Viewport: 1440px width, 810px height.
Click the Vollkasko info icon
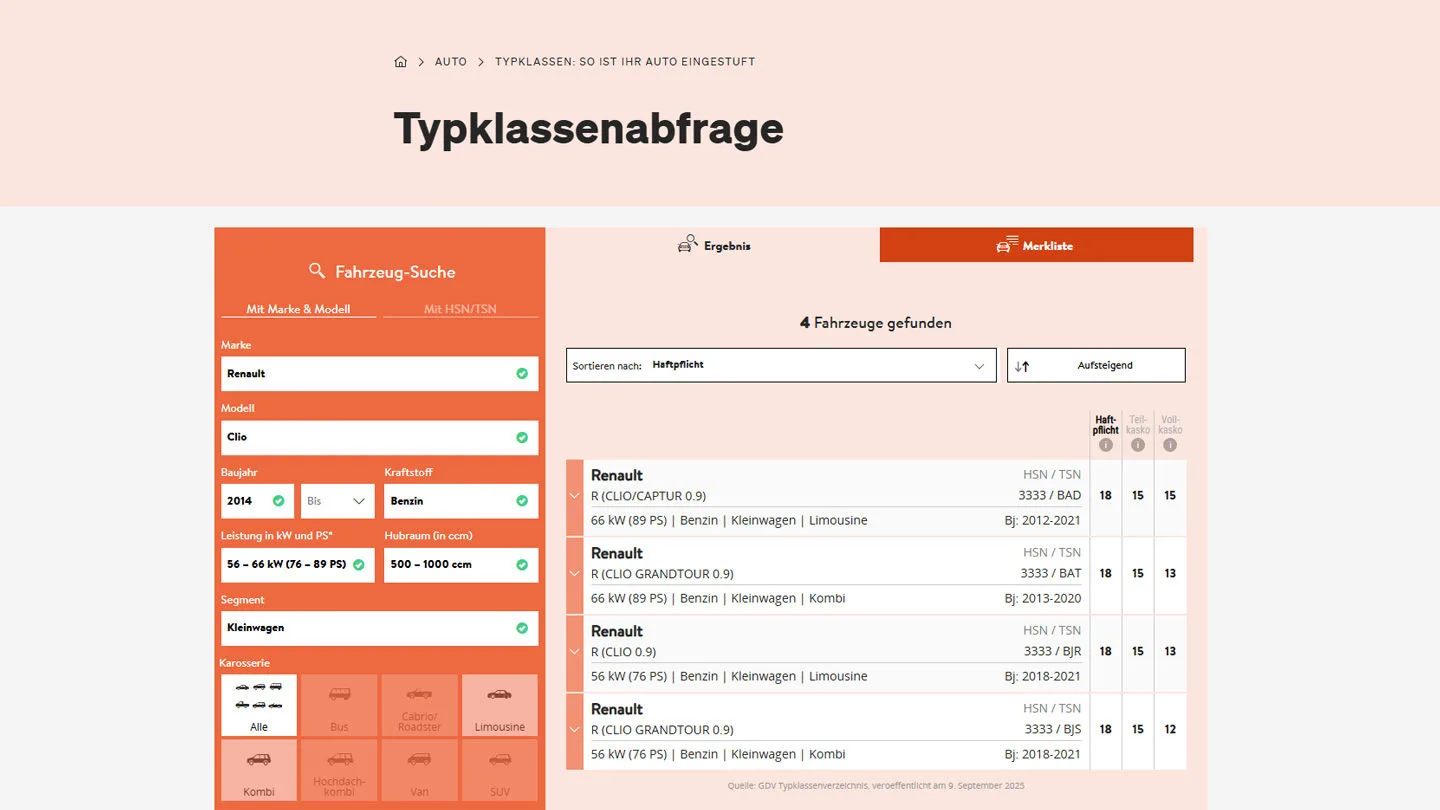pyautogui.click(x=1169, y=445)
